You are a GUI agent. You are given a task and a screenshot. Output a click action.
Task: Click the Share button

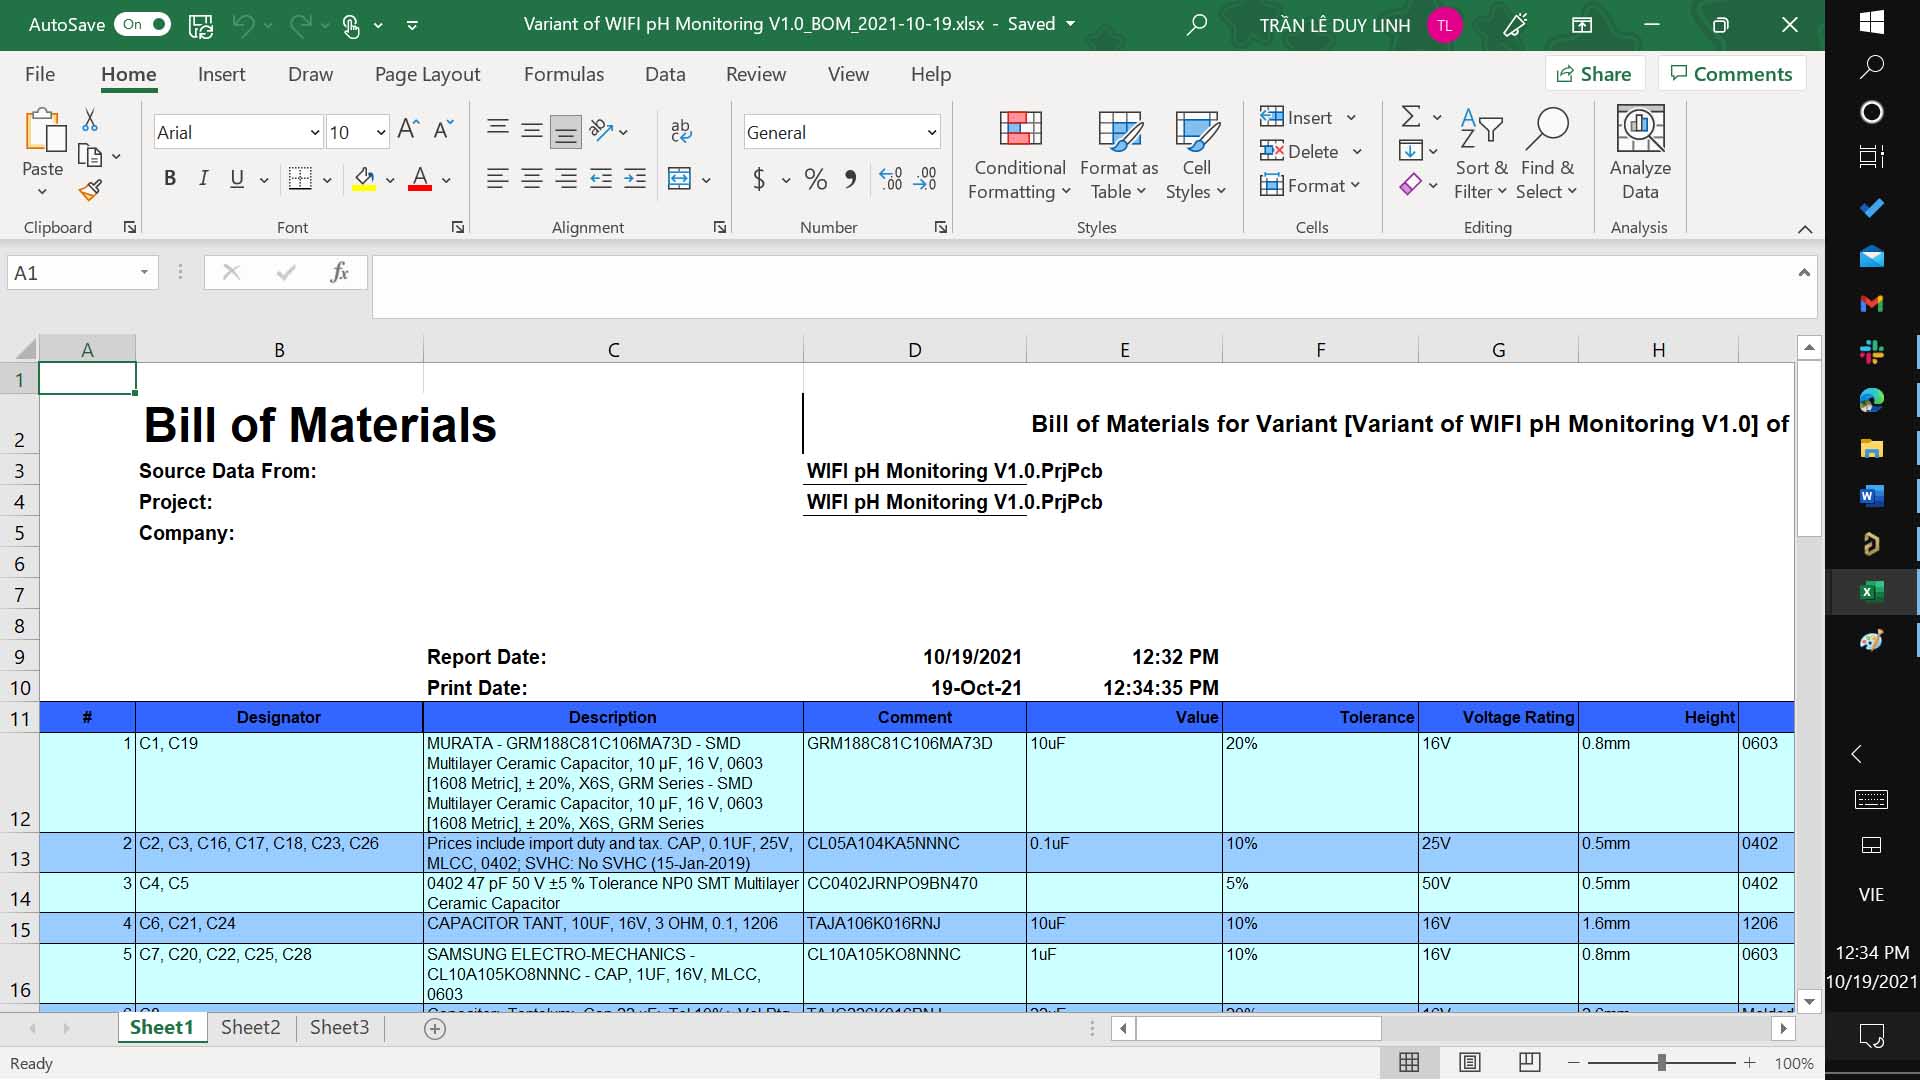(1594, 74)
